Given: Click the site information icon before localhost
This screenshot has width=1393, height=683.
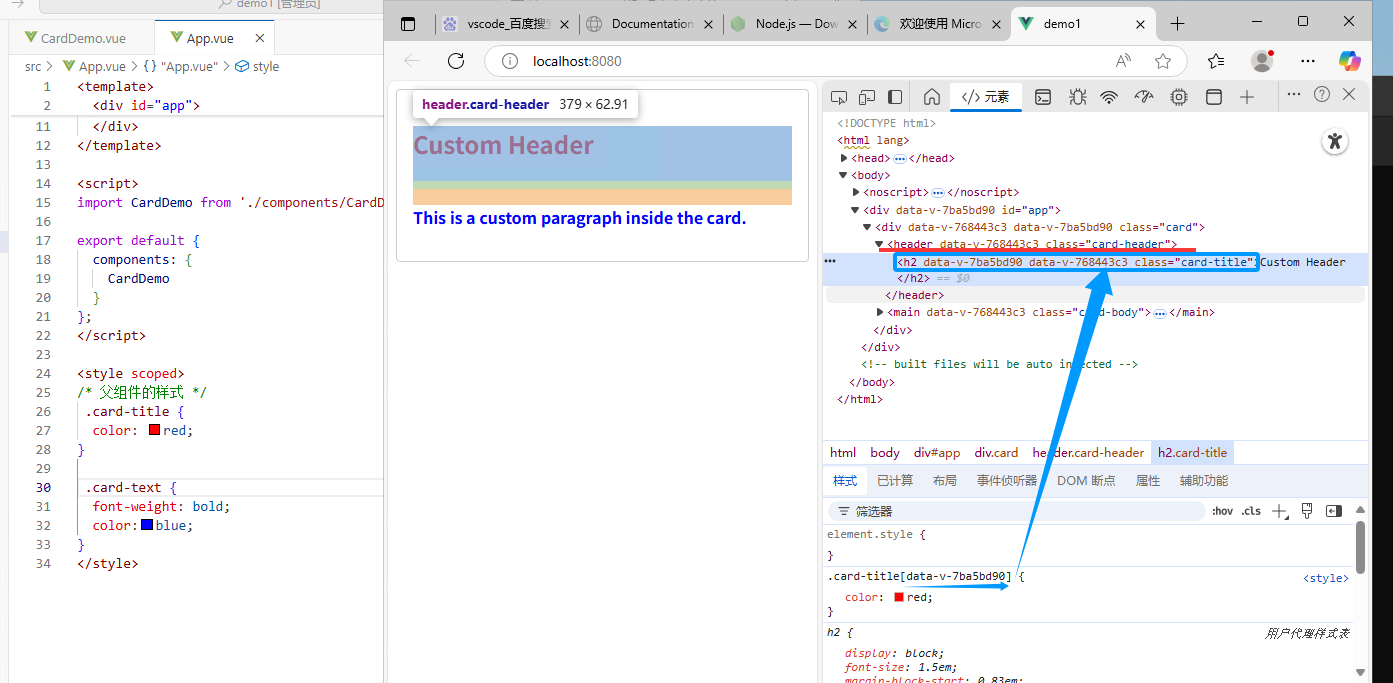Looking at the screenshot, I should coord(510,61).
